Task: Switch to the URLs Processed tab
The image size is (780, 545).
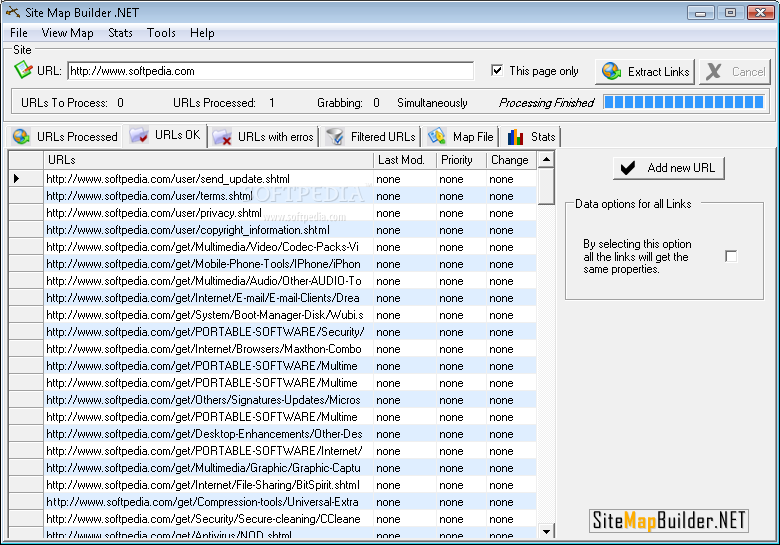Action: (65, 137)
